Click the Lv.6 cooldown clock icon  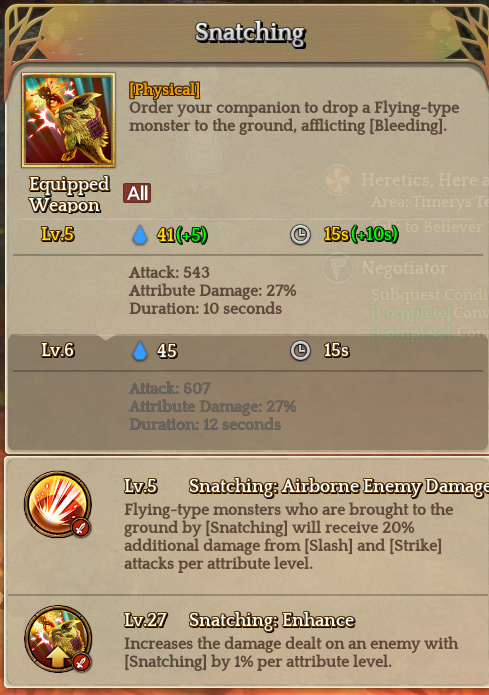tap(300, 351)
